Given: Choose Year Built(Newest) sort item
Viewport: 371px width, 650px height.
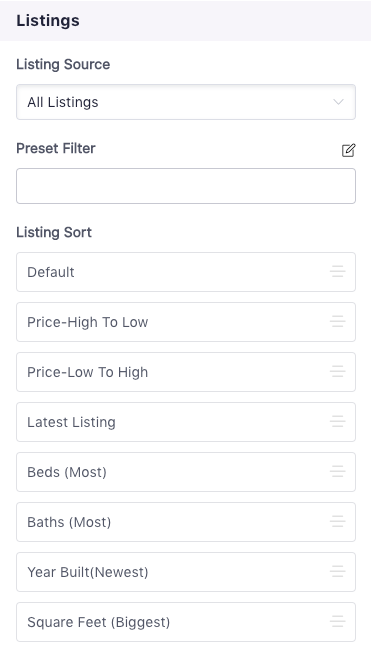Looking at the screenshot, I should click(x=186, y=572).
